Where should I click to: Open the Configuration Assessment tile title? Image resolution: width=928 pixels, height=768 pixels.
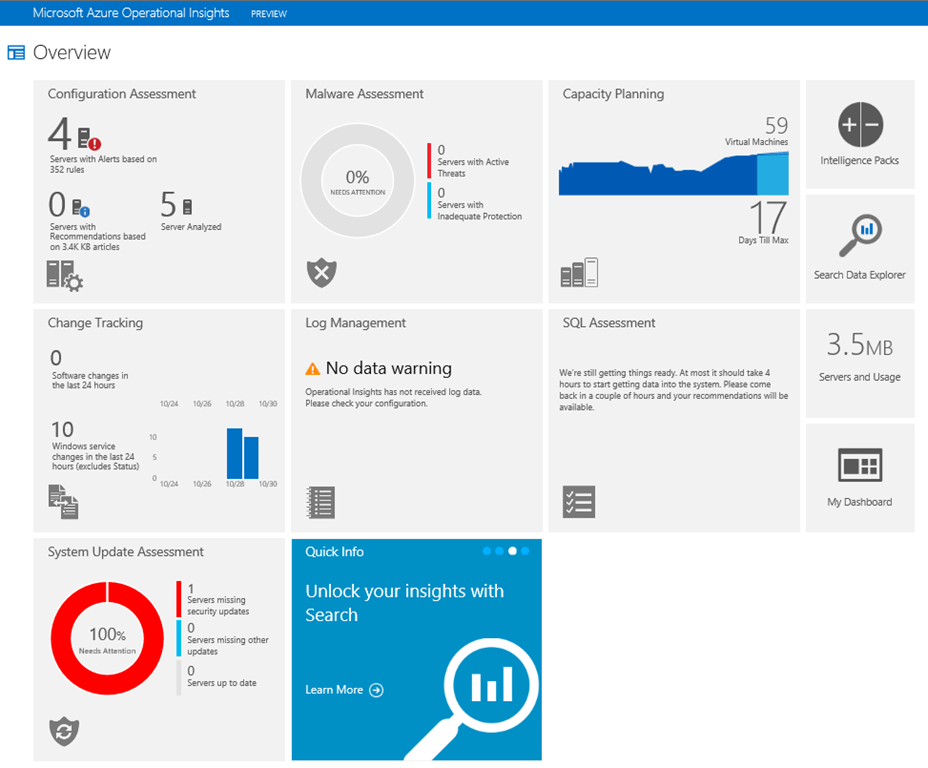coord(121,94)
